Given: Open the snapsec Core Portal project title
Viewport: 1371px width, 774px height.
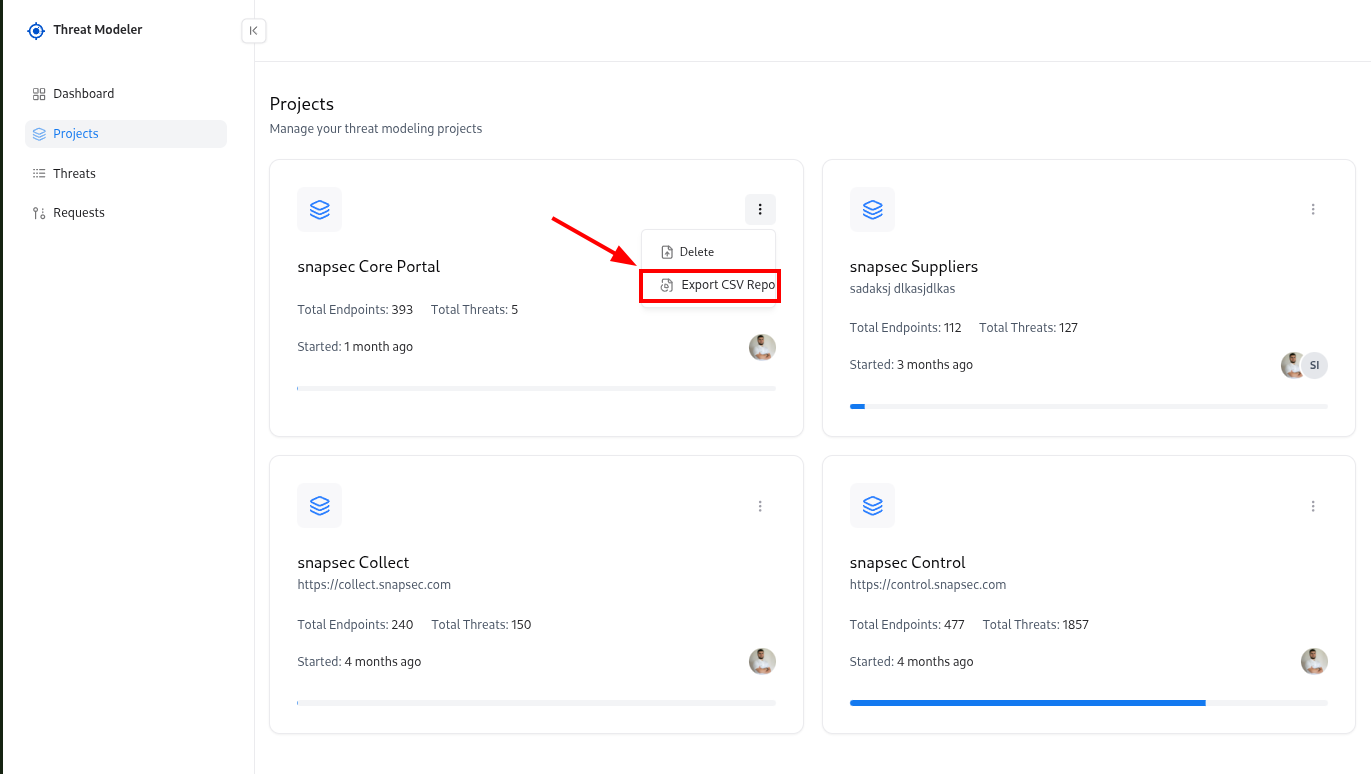Looking at the screenshot, I should coord(369,267).
